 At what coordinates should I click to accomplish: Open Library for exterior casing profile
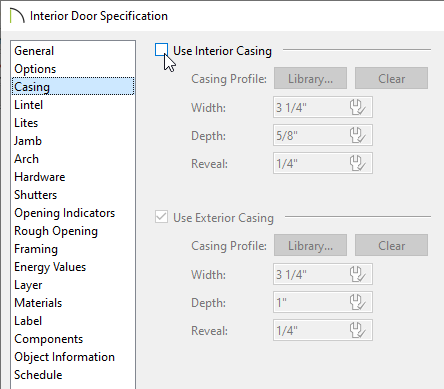[310, 245]
